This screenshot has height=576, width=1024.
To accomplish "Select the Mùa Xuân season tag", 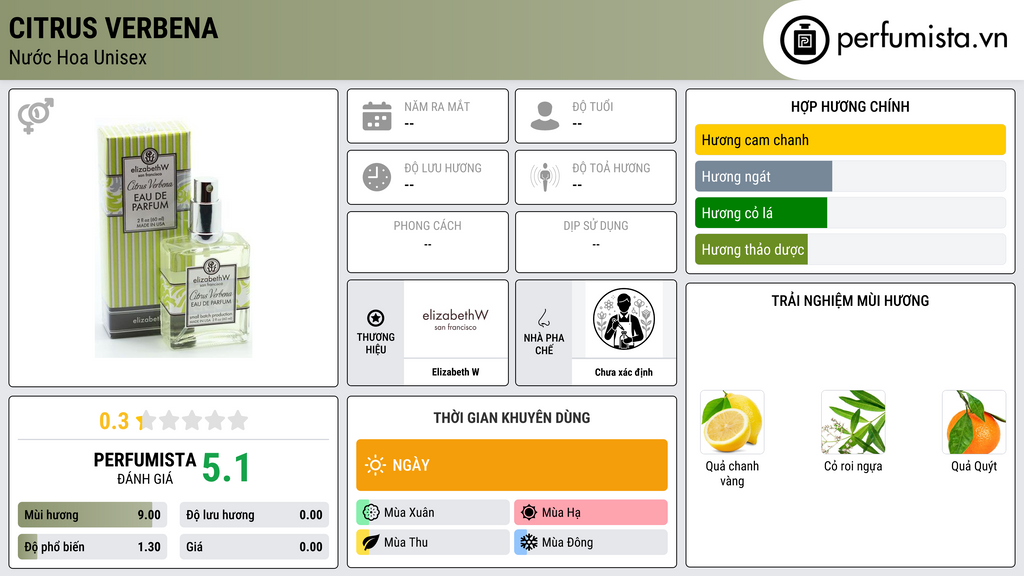I will [433, 513].
